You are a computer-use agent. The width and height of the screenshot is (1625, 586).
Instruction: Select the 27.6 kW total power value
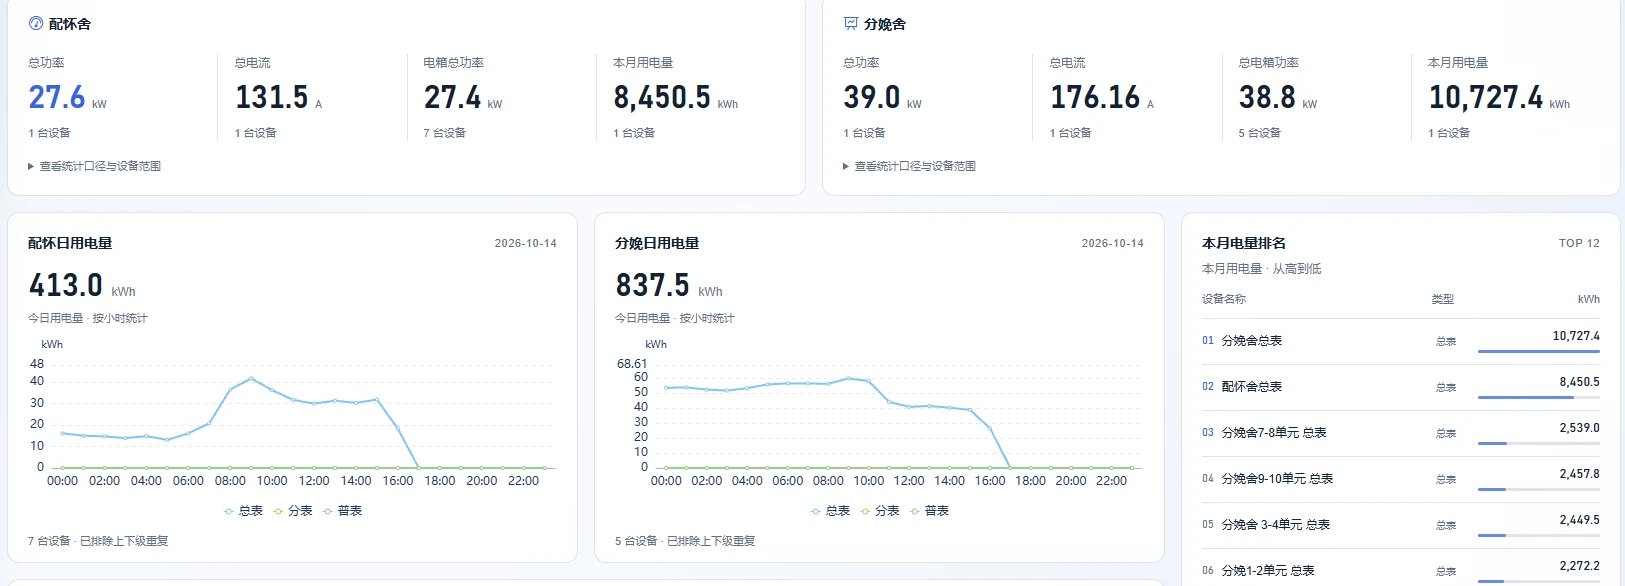coord(67,97)
